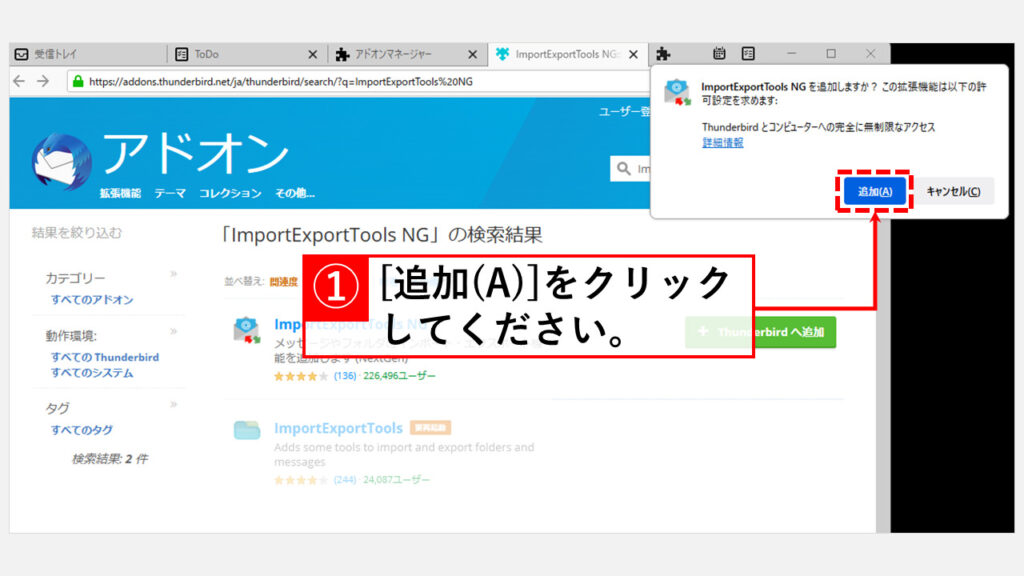The image size is (1024, 576).
Task: Close the ToDo tab
Action: (313, 54)
